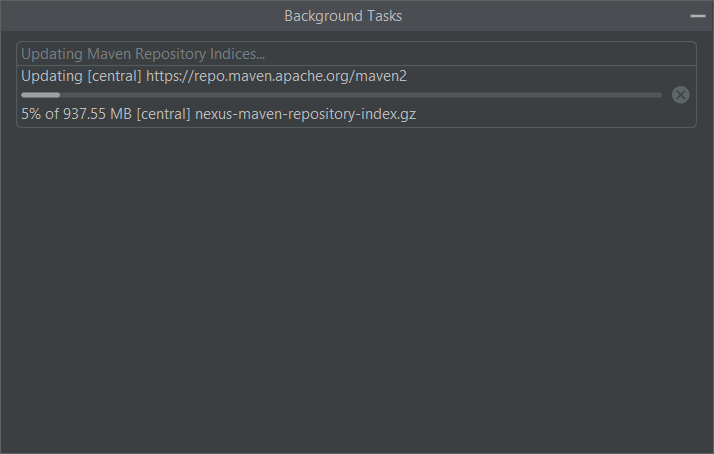This screenshot has width=714, height=454.
Task: Click the Background Tasks title text
Action: (343, 16)
